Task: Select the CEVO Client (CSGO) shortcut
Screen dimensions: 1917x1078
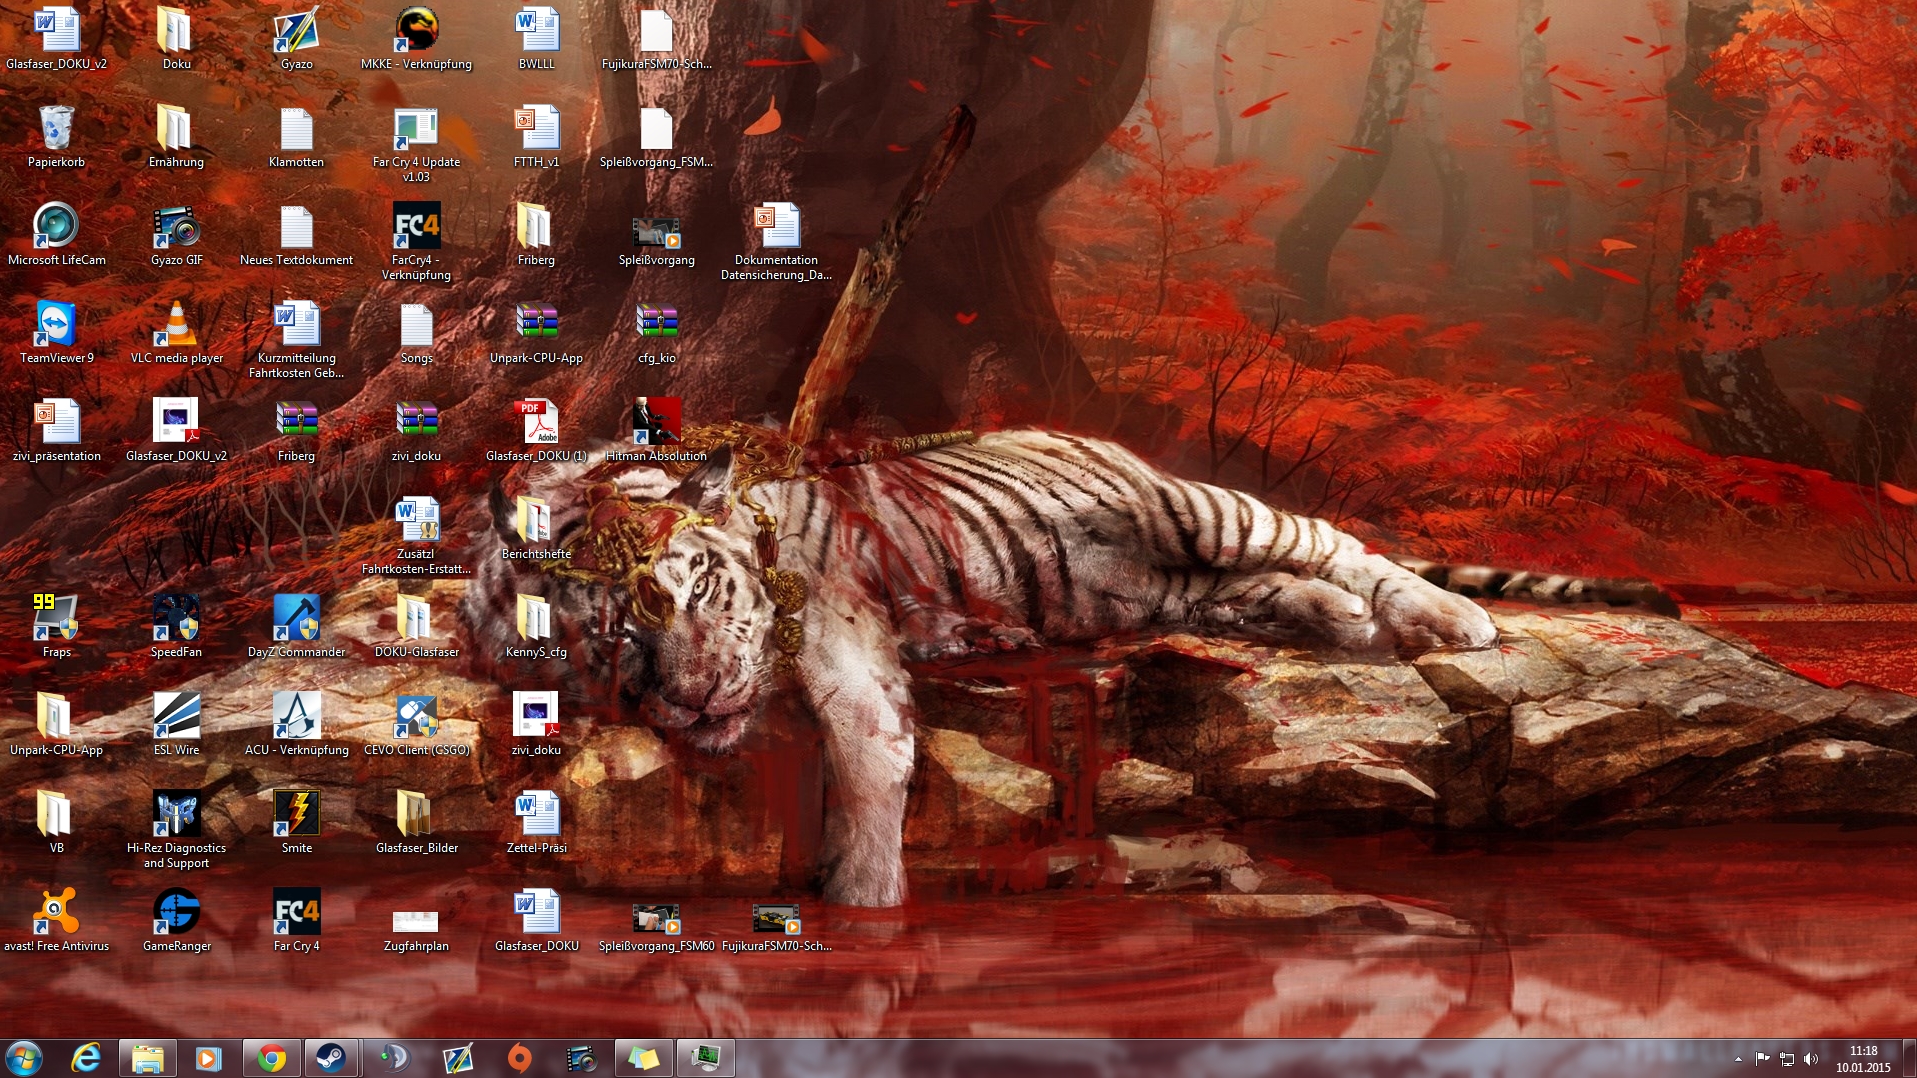Action: point(416,723)
